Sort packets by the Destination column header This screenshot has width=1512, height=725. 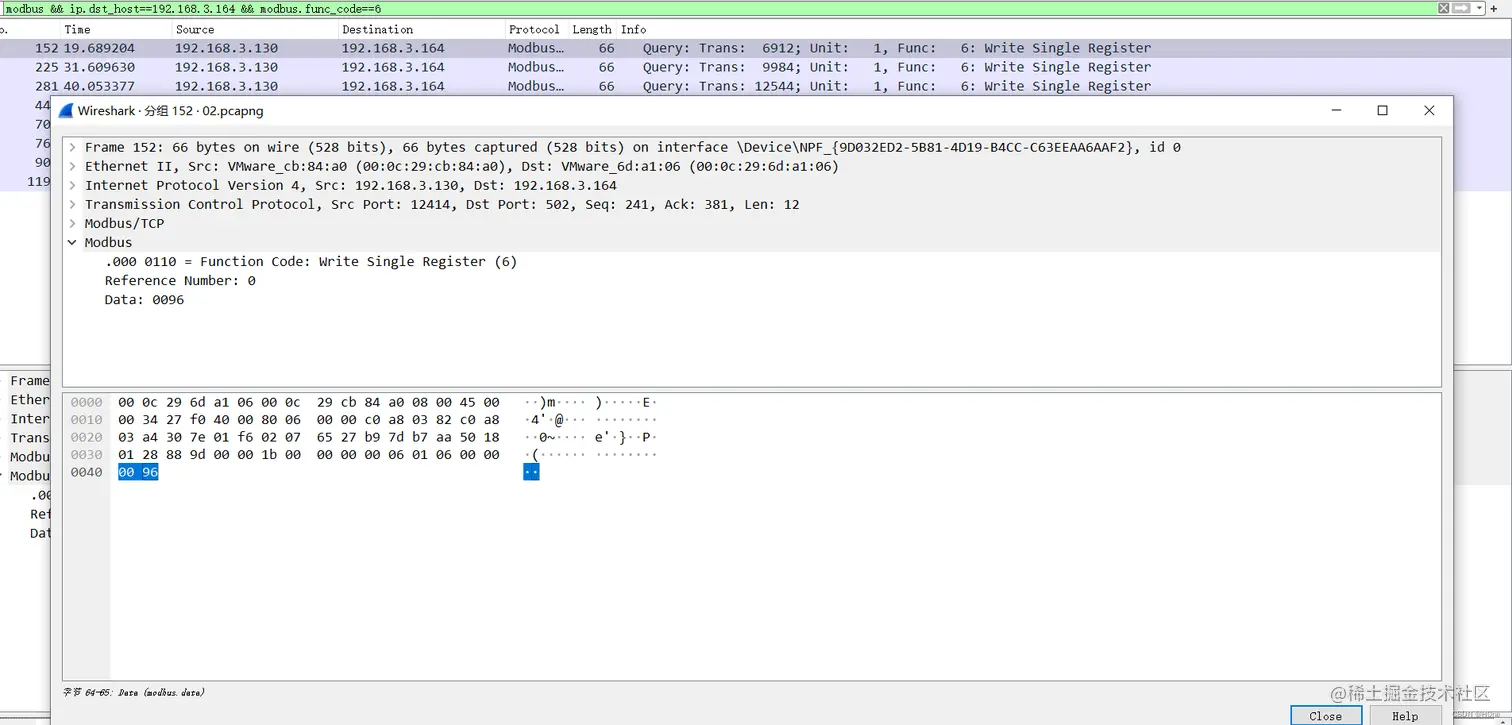[x=377, y=30]
